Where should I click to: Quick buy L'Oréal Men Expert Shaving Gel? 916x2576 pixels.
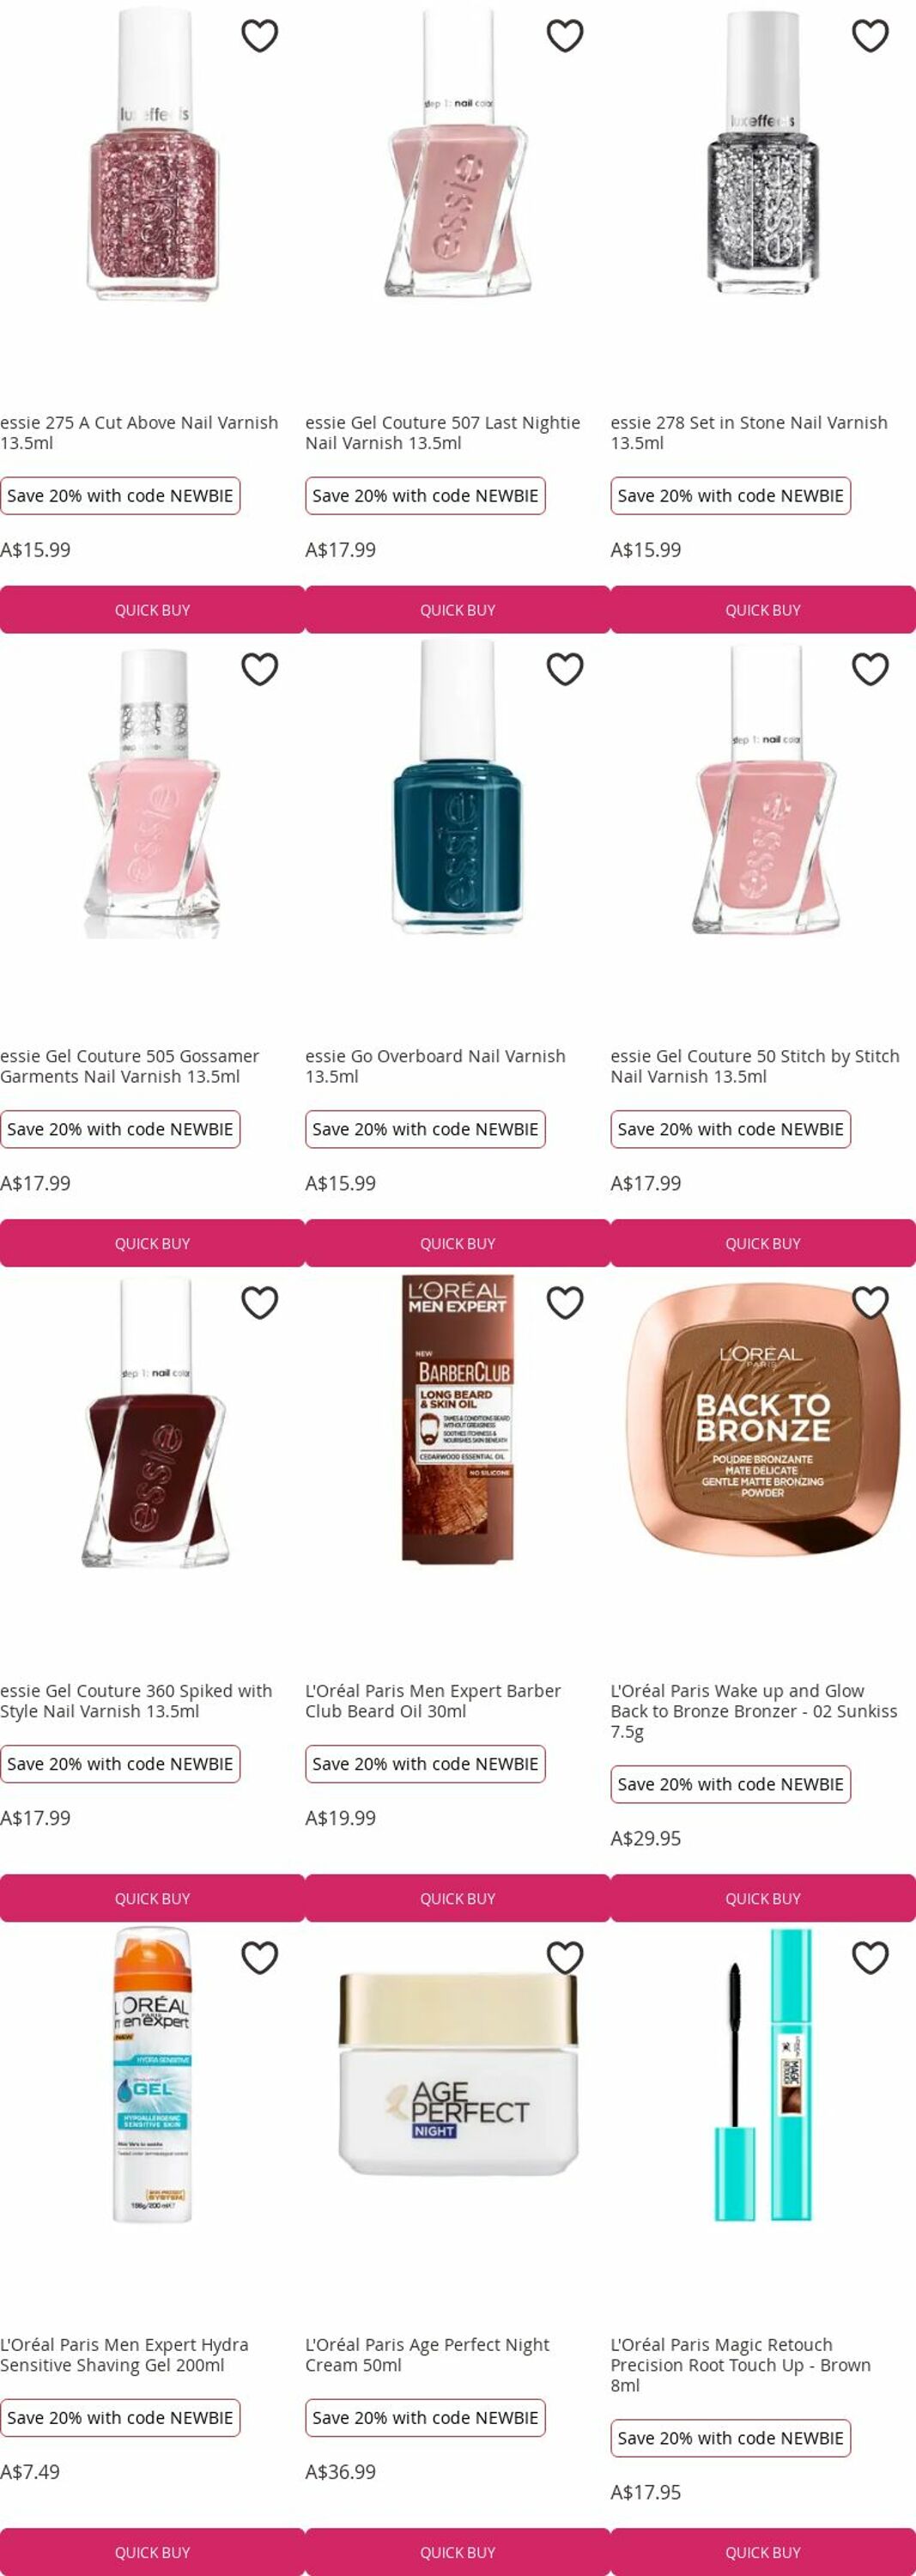152,2552
